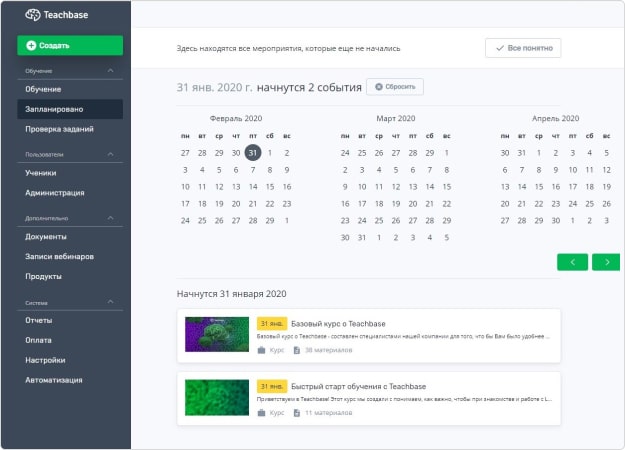Click Начнутся 31 января 2020 heading

(x=232, y=294)
